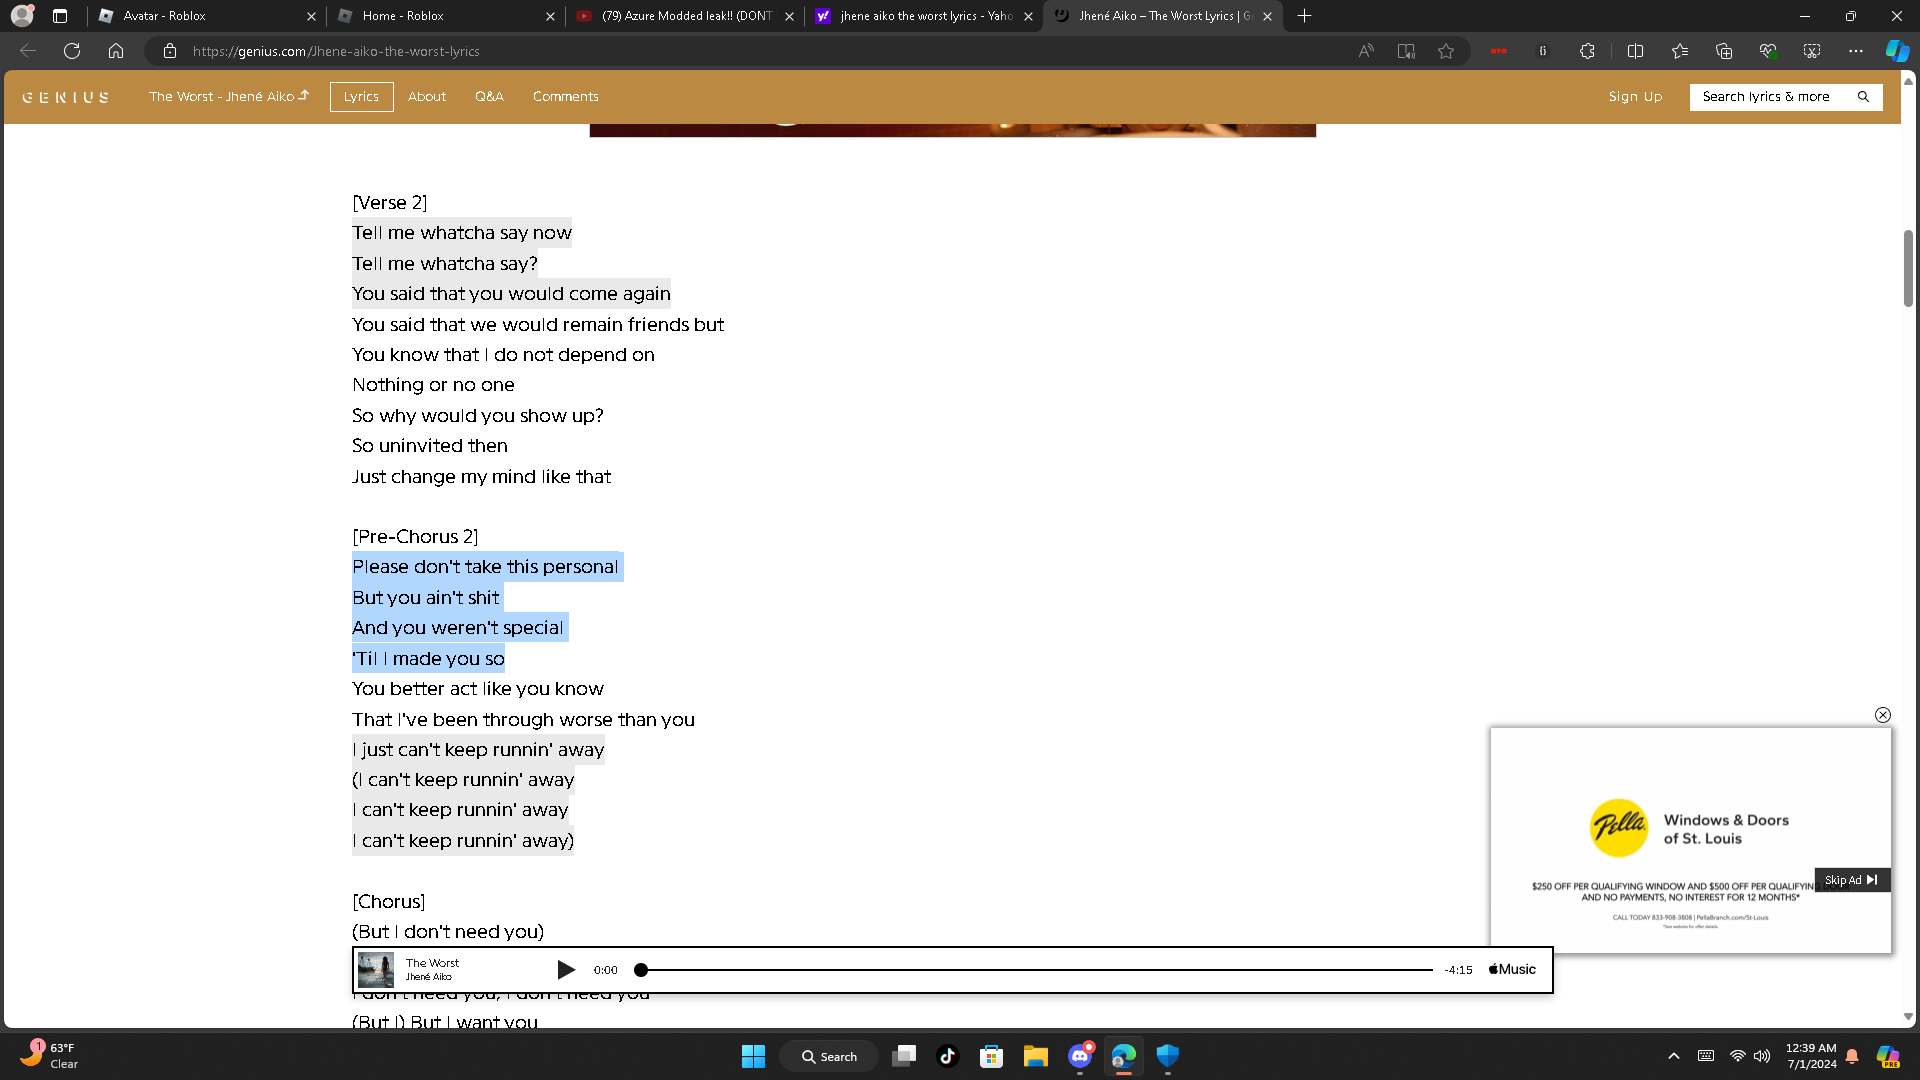This screenshot has width=1920, height=1080.
Task: Go to the browser Home page
Action: (x=116, y=51)
